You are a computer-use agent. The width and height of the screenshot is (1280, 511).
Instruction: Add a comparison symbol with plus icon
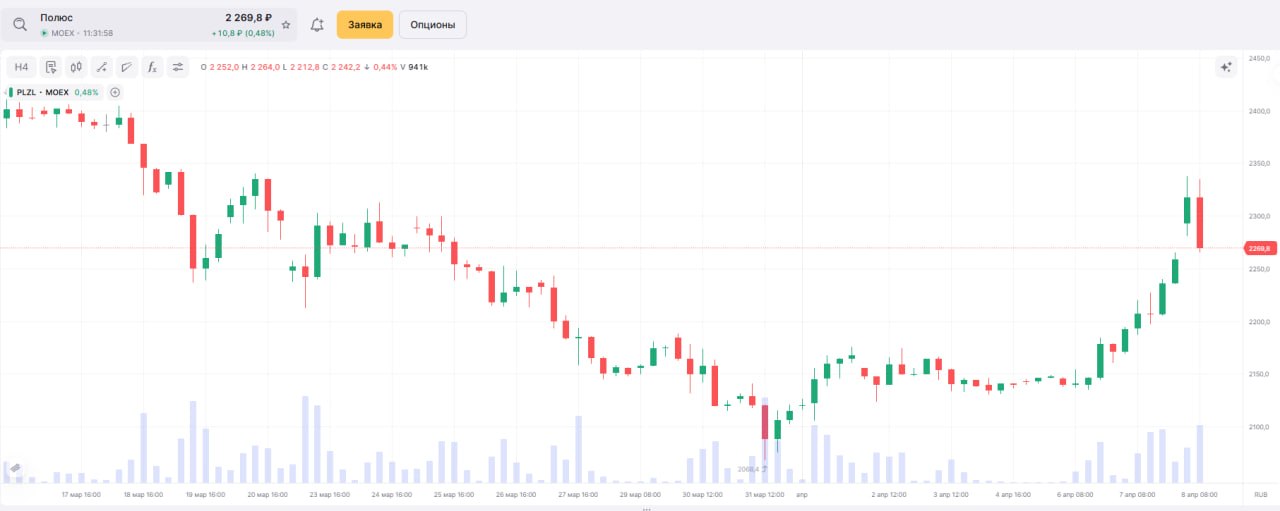pos(115,92)
